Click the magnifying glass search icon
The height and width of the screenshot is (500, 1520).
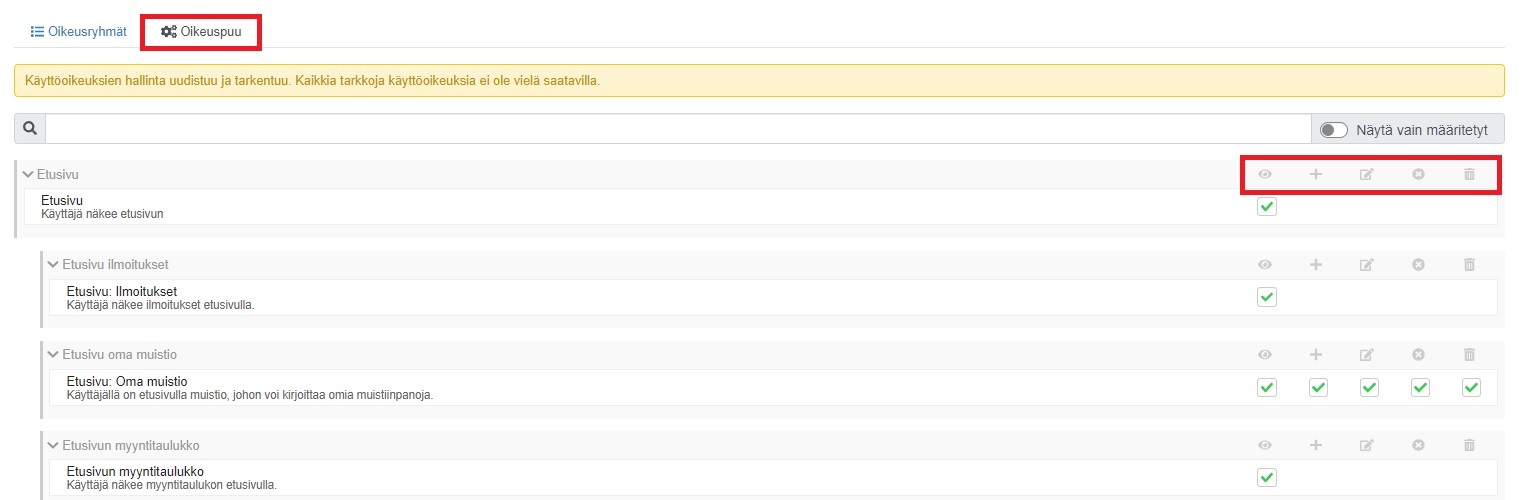click(30, 129)
